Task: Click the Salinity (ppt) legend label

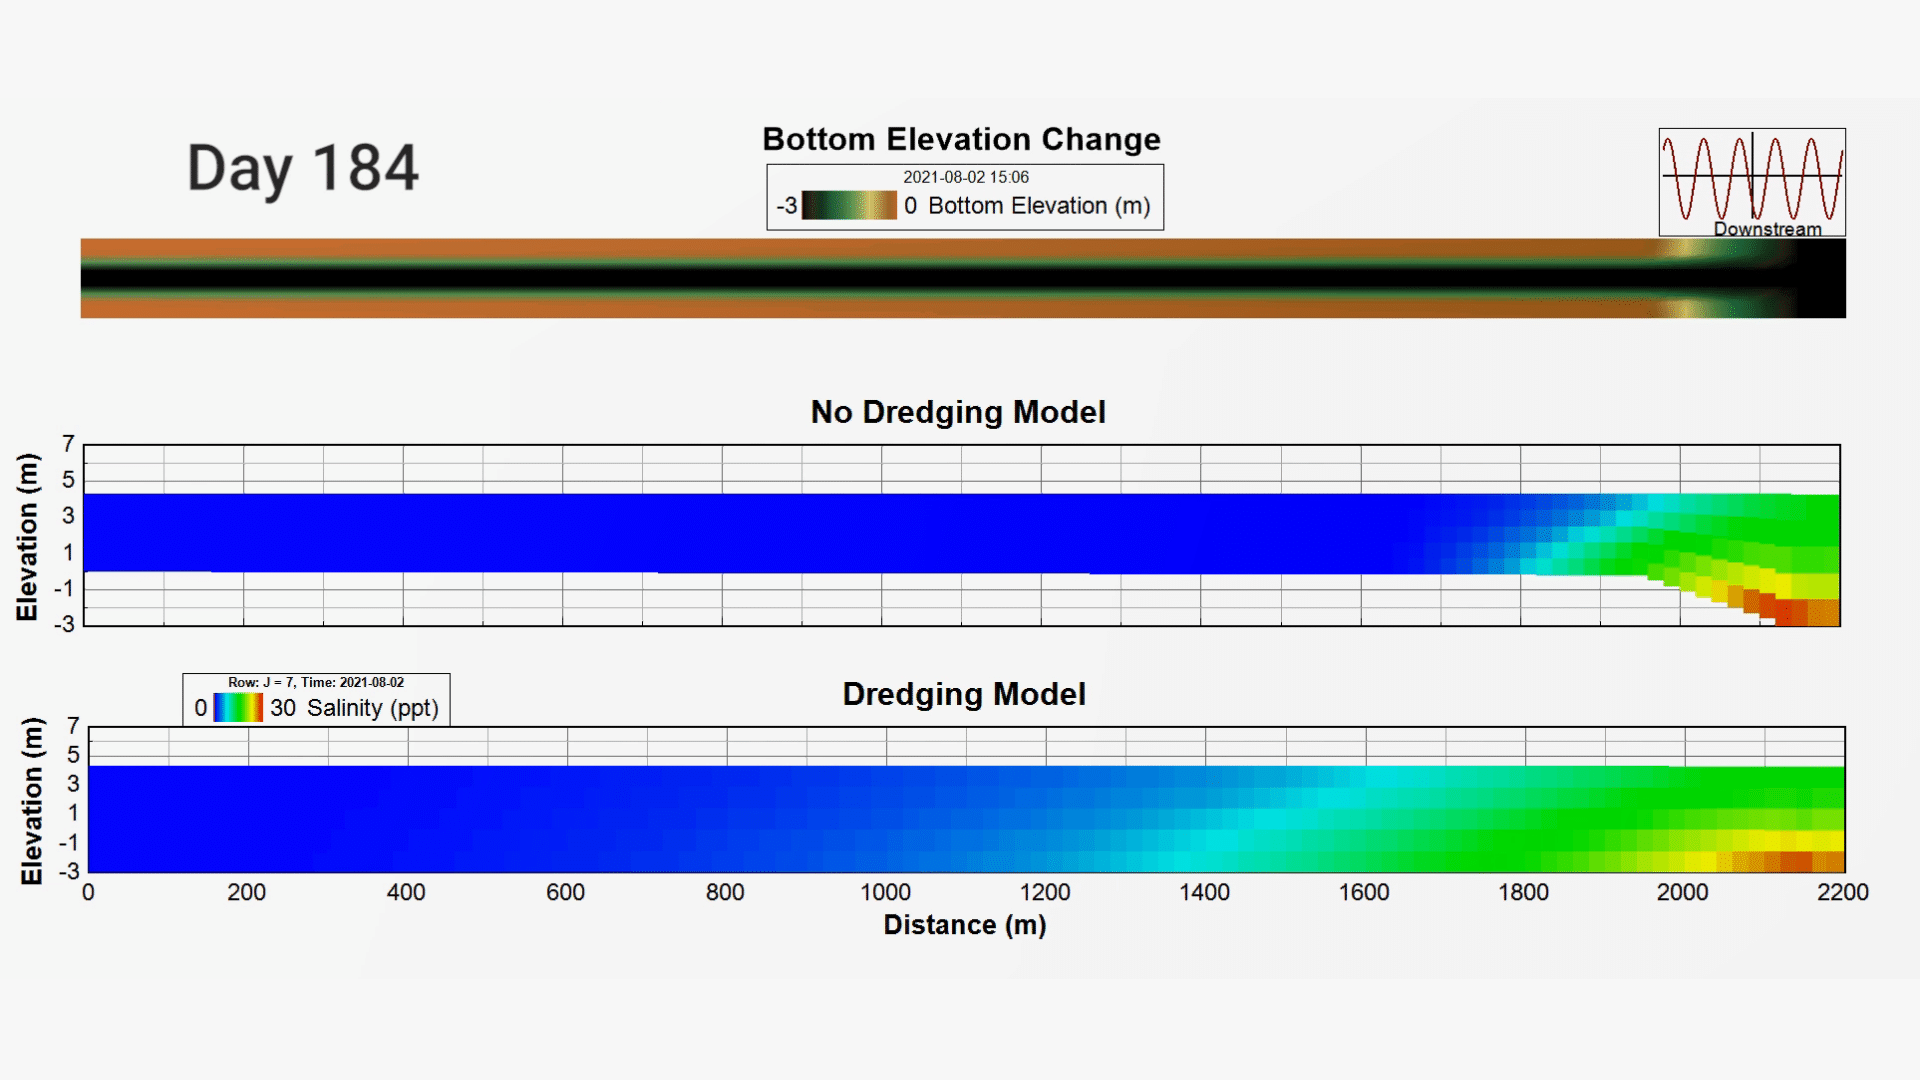Action: [x=373, y=708]
